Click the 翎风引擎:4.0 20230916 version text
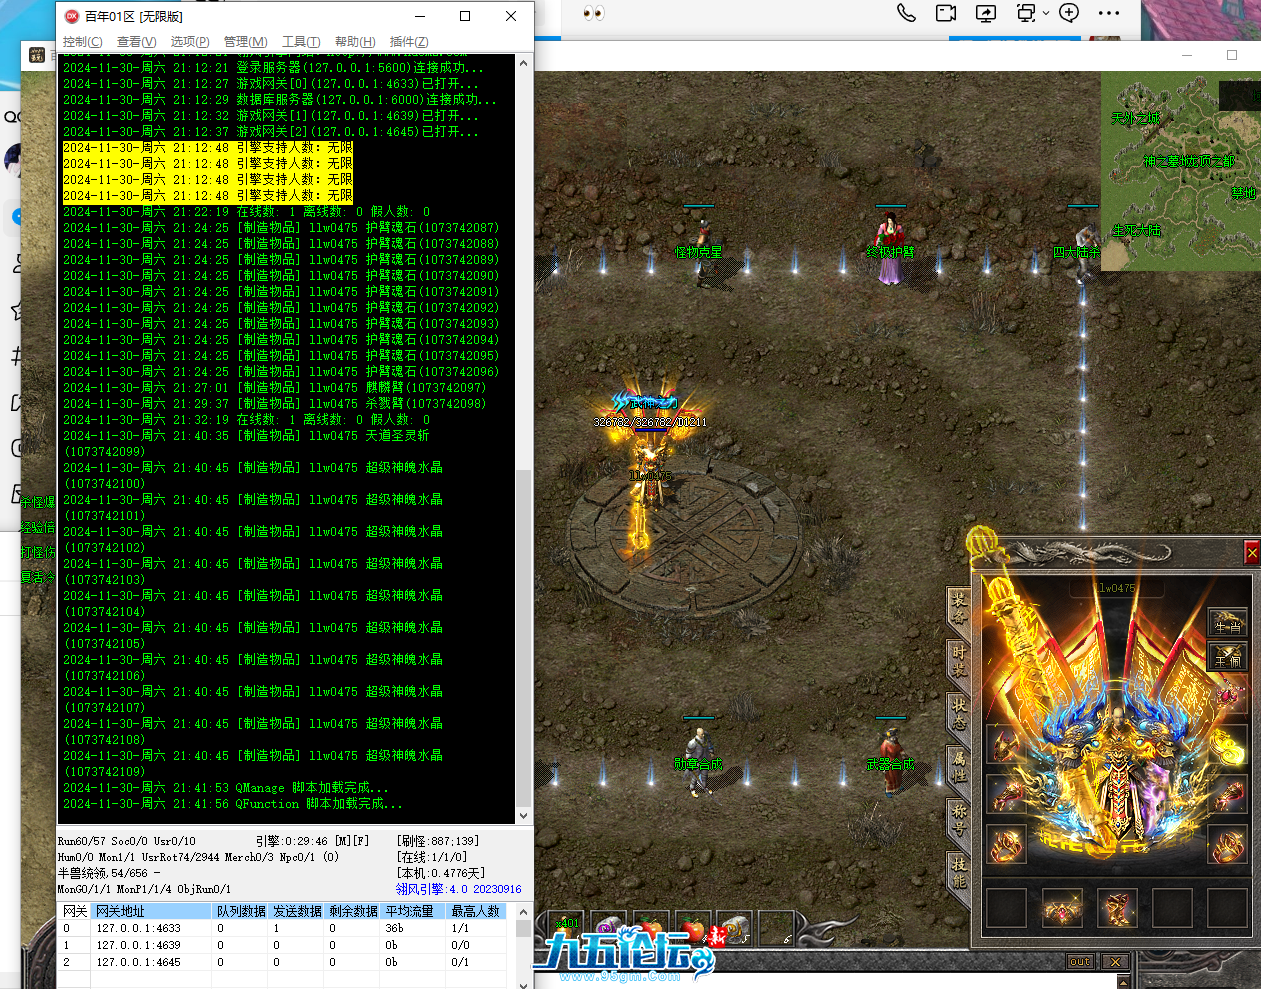Screen dimensions: 1261x989 458,889
